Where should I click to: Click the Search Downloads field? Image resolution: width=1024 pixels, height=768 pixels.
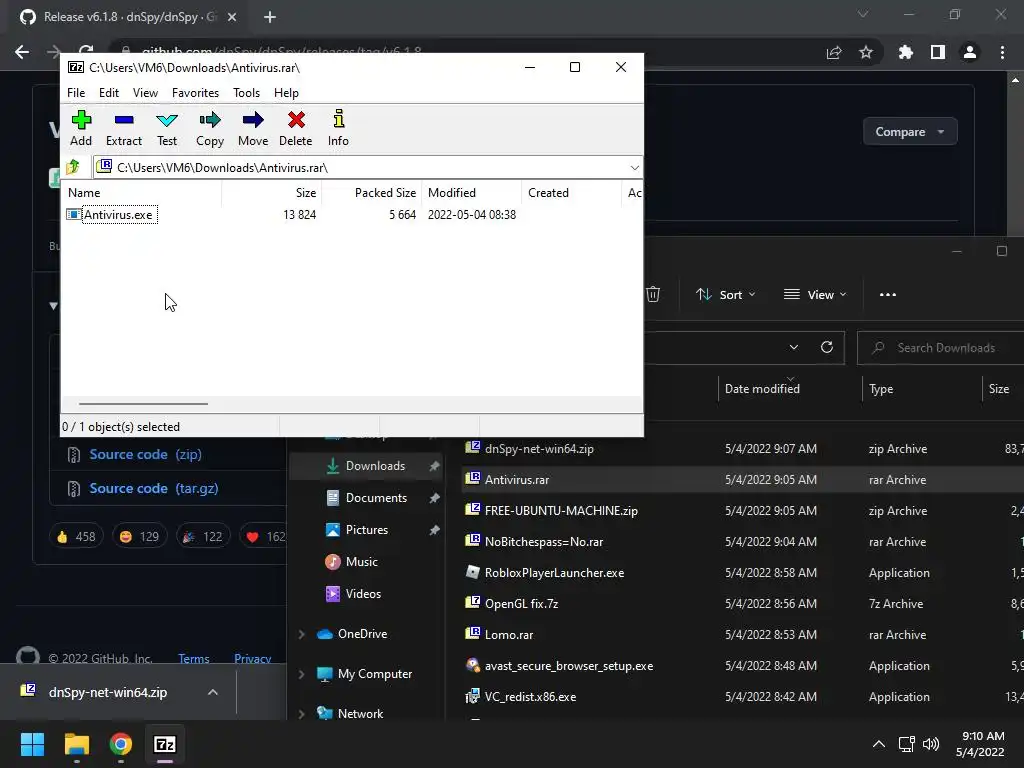[x=940, y=348]
